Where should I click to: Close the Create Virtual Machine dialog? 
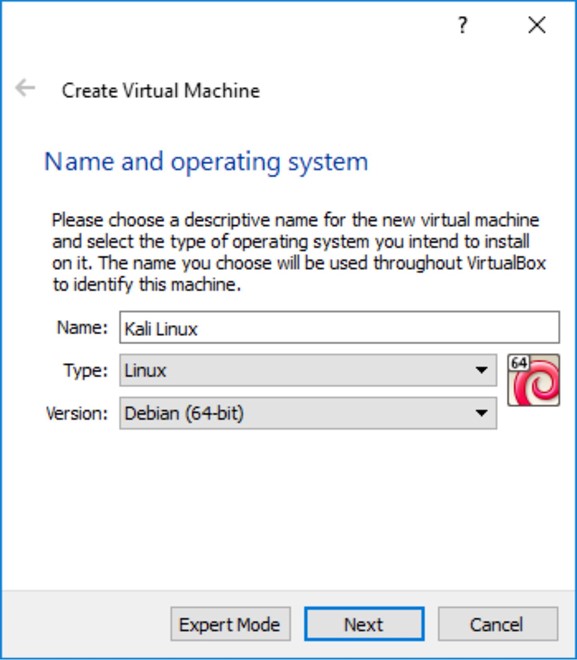tap(537, 25)
